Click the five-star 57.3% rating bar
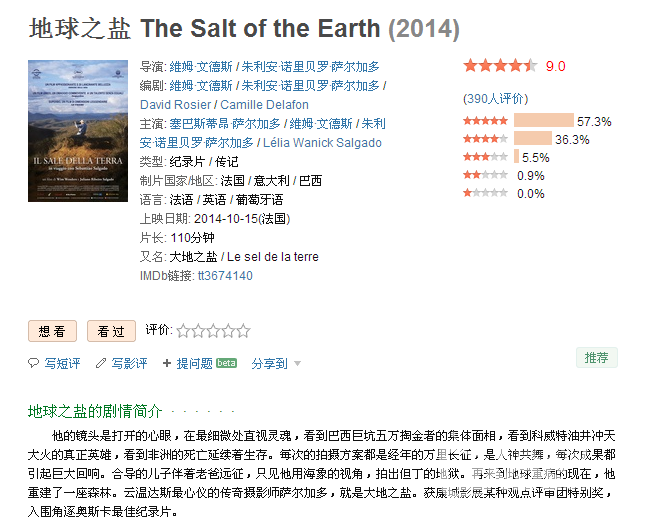Viewport: 649px width, 531px height. click(x=544, y=120)
